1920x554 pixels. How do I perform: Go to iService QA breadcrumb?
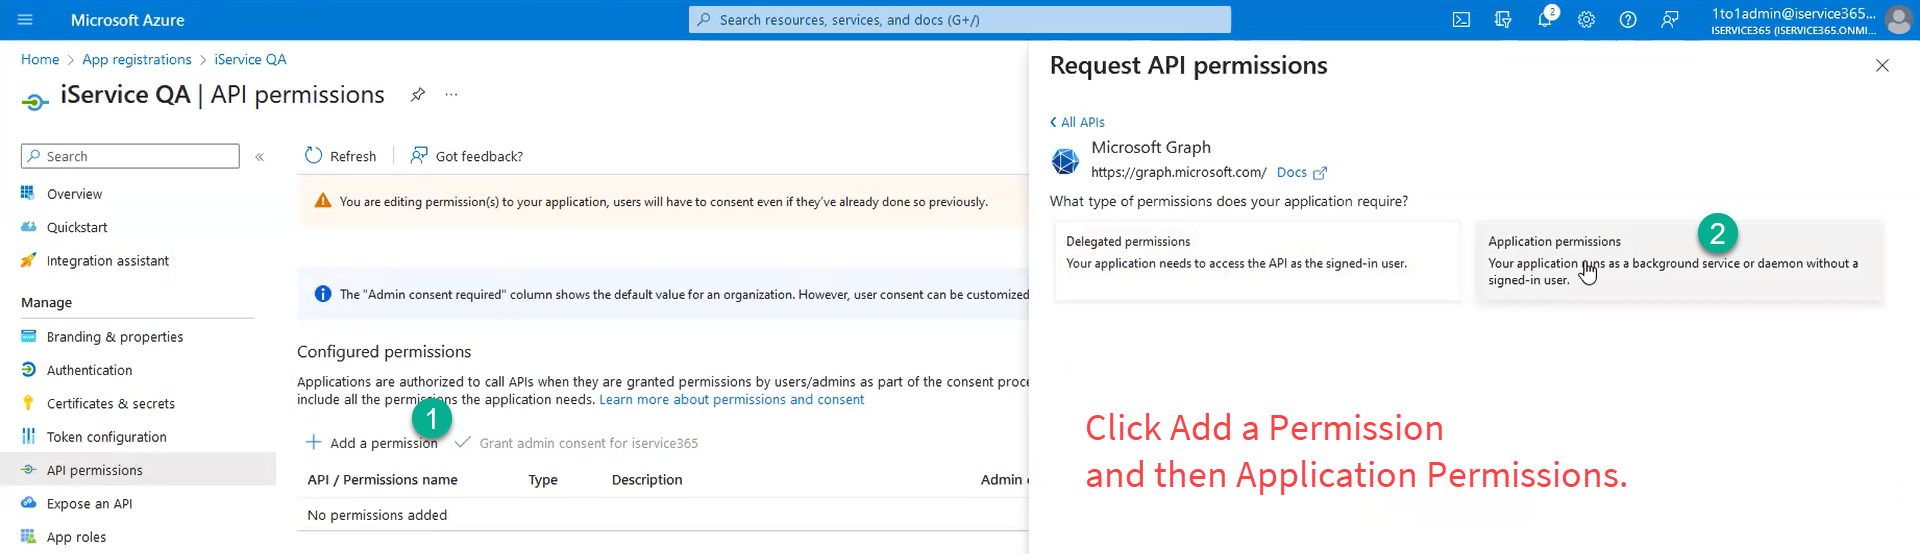250,59
